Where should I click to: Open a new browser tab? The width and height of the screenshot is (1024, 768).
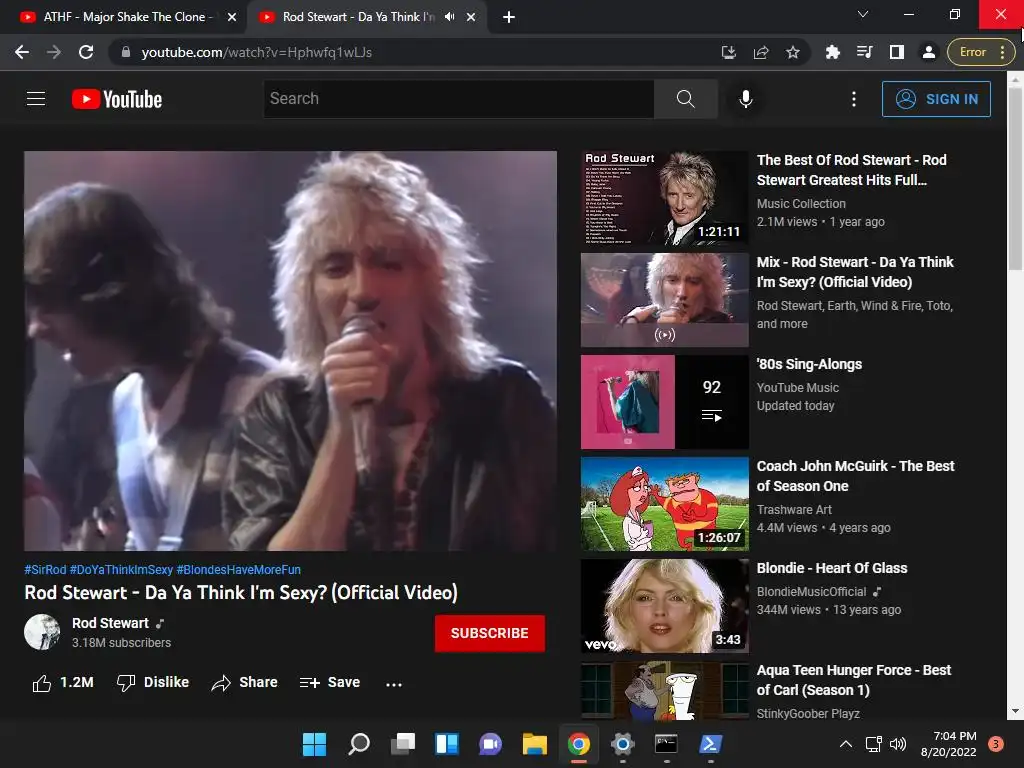click(509, 17)
